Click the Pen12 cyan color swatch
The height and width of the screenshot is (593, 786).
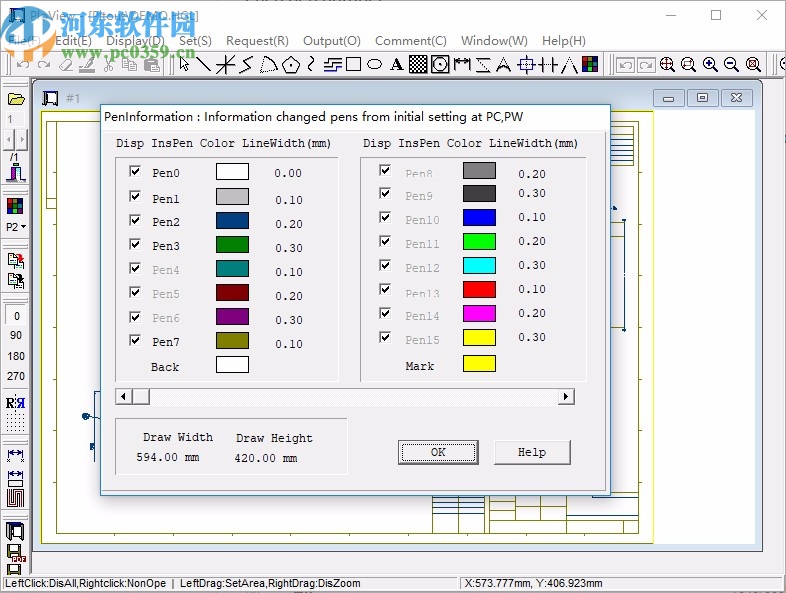[479, 265]
